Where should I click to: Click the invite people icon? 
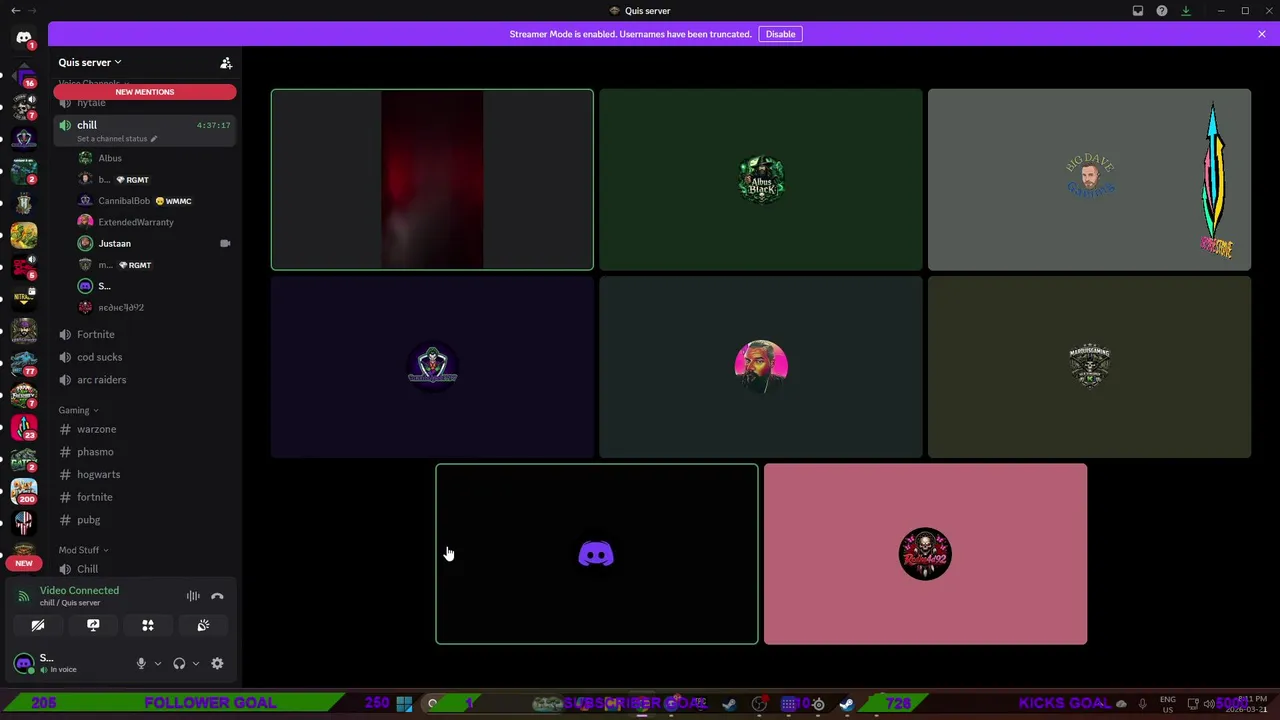(226, 63)
